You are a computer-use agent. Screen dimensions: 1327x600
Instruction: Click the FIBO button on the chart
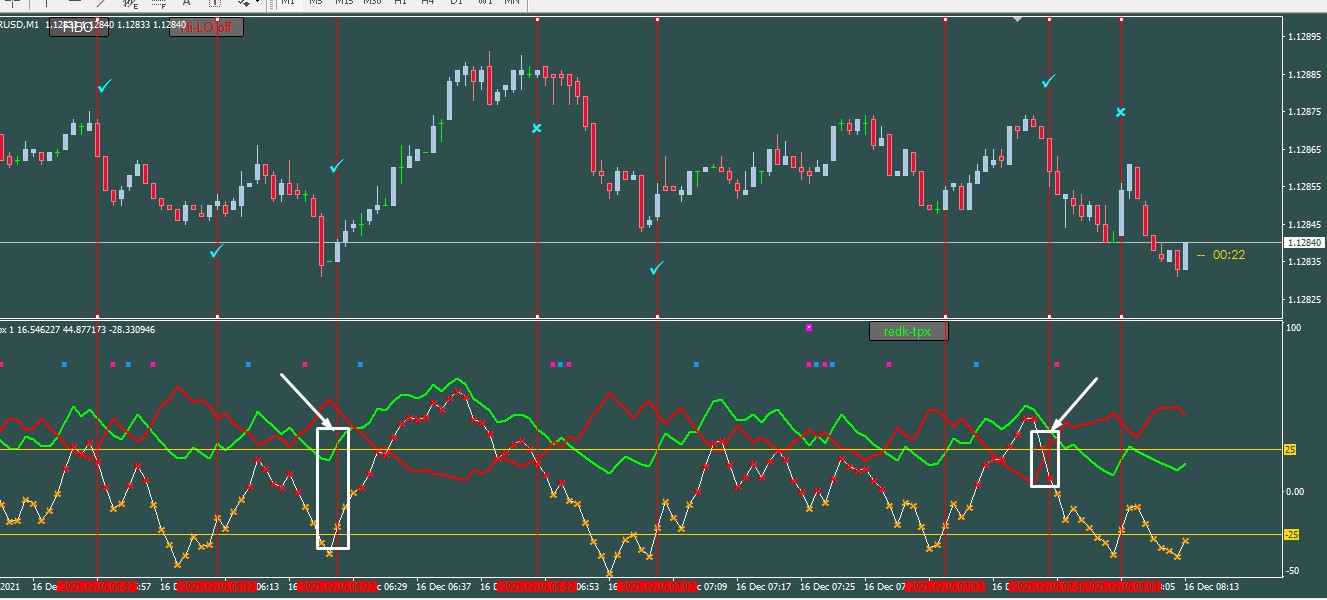point(79,27)
